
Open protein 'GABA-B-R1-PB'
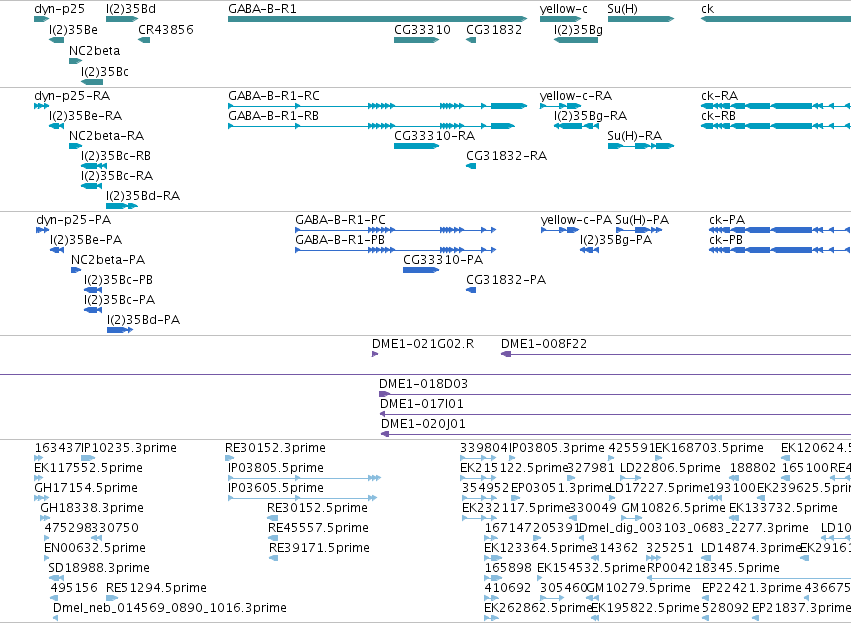pos(340,240)
